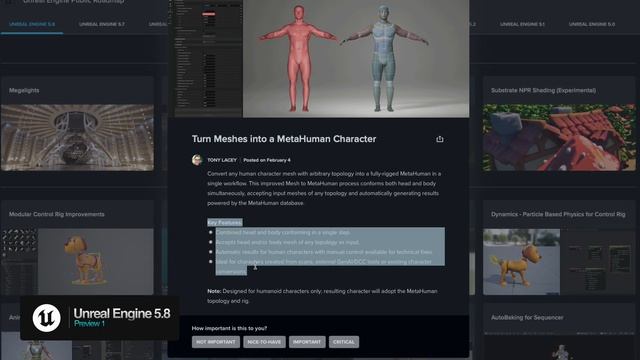The width and height of the screenshot is (640, 360).
Task: Open the Unreal Engine 5.0 tab
Action: point(592,24)
